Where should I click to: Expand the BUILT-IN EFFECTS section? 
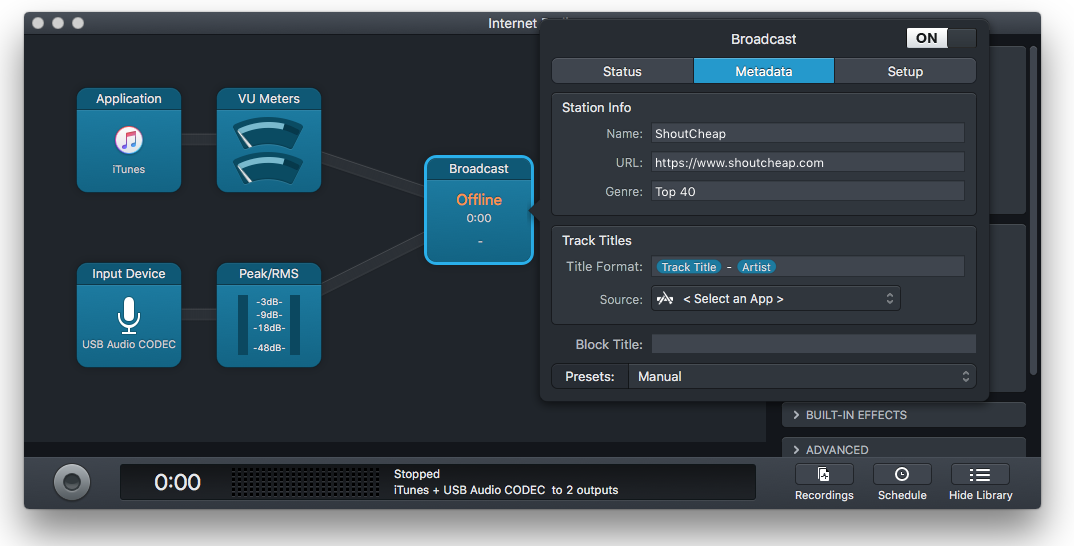(x=903, y=415)
